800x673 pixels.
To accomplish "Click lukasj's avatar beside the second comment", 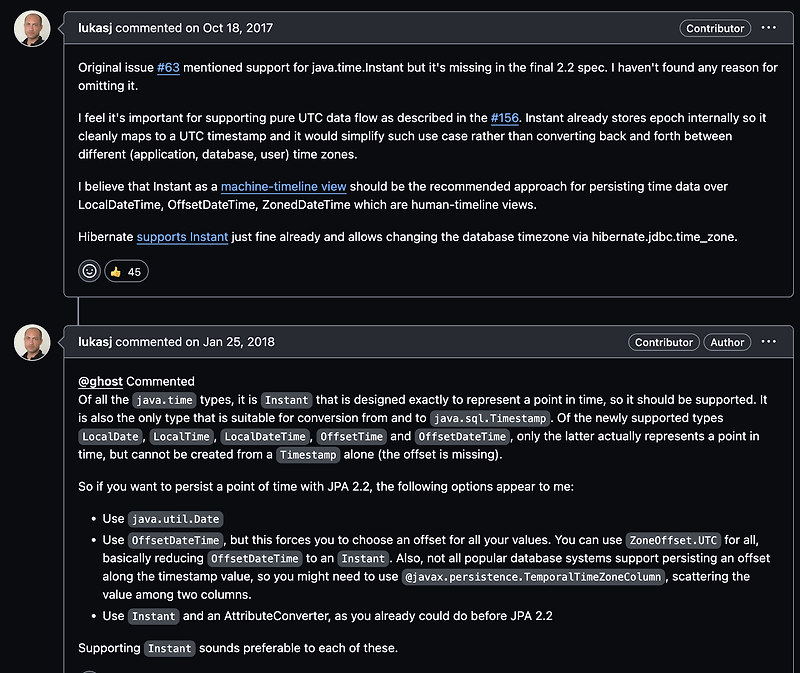I will pos(32,343).
